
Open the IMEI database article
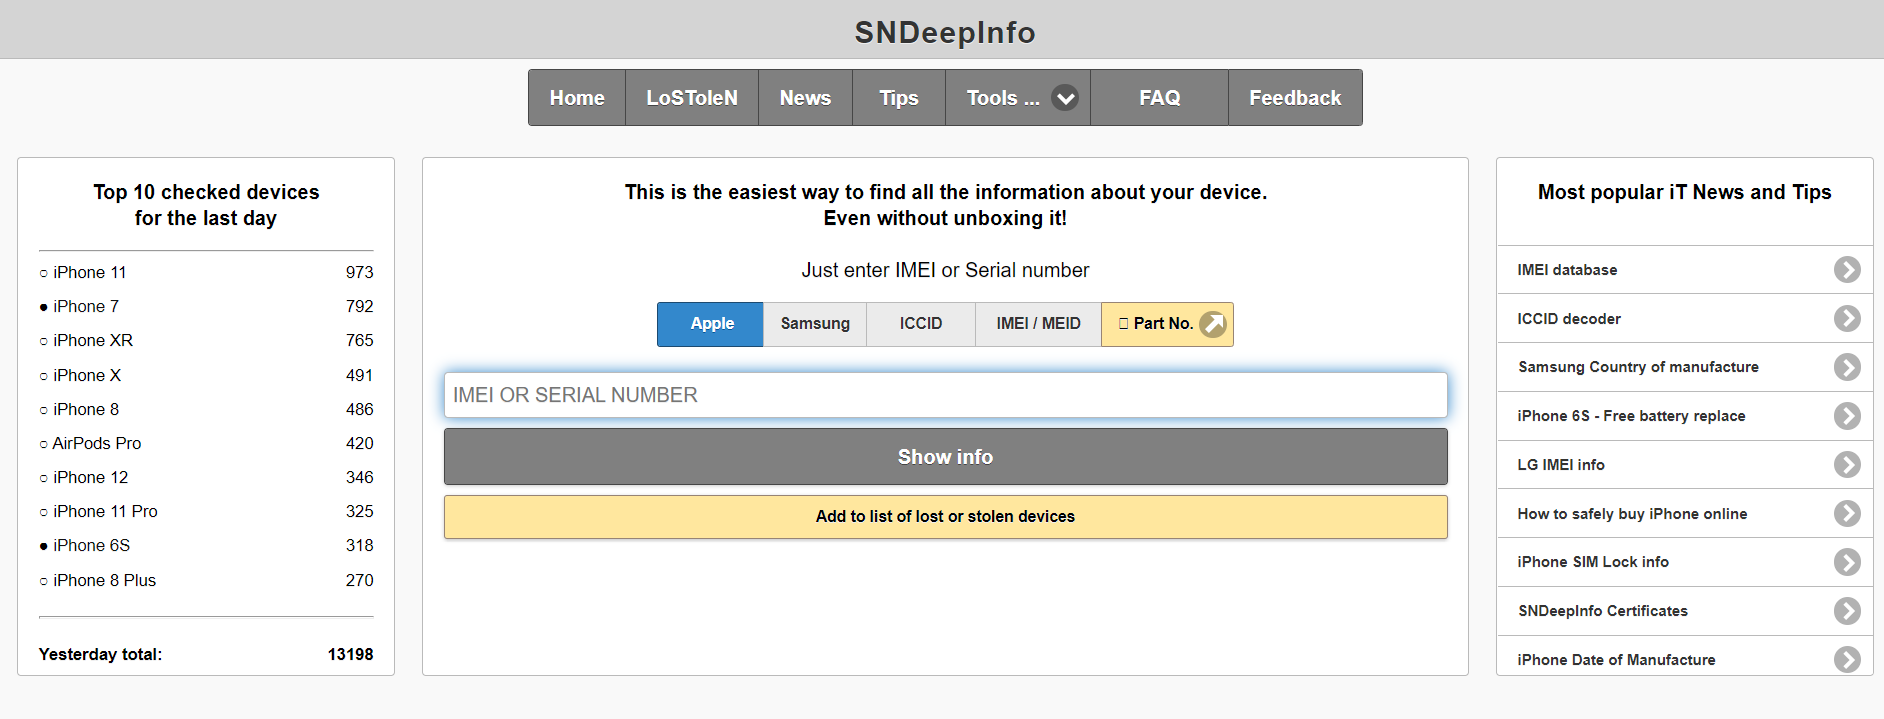pos(1684,270)
